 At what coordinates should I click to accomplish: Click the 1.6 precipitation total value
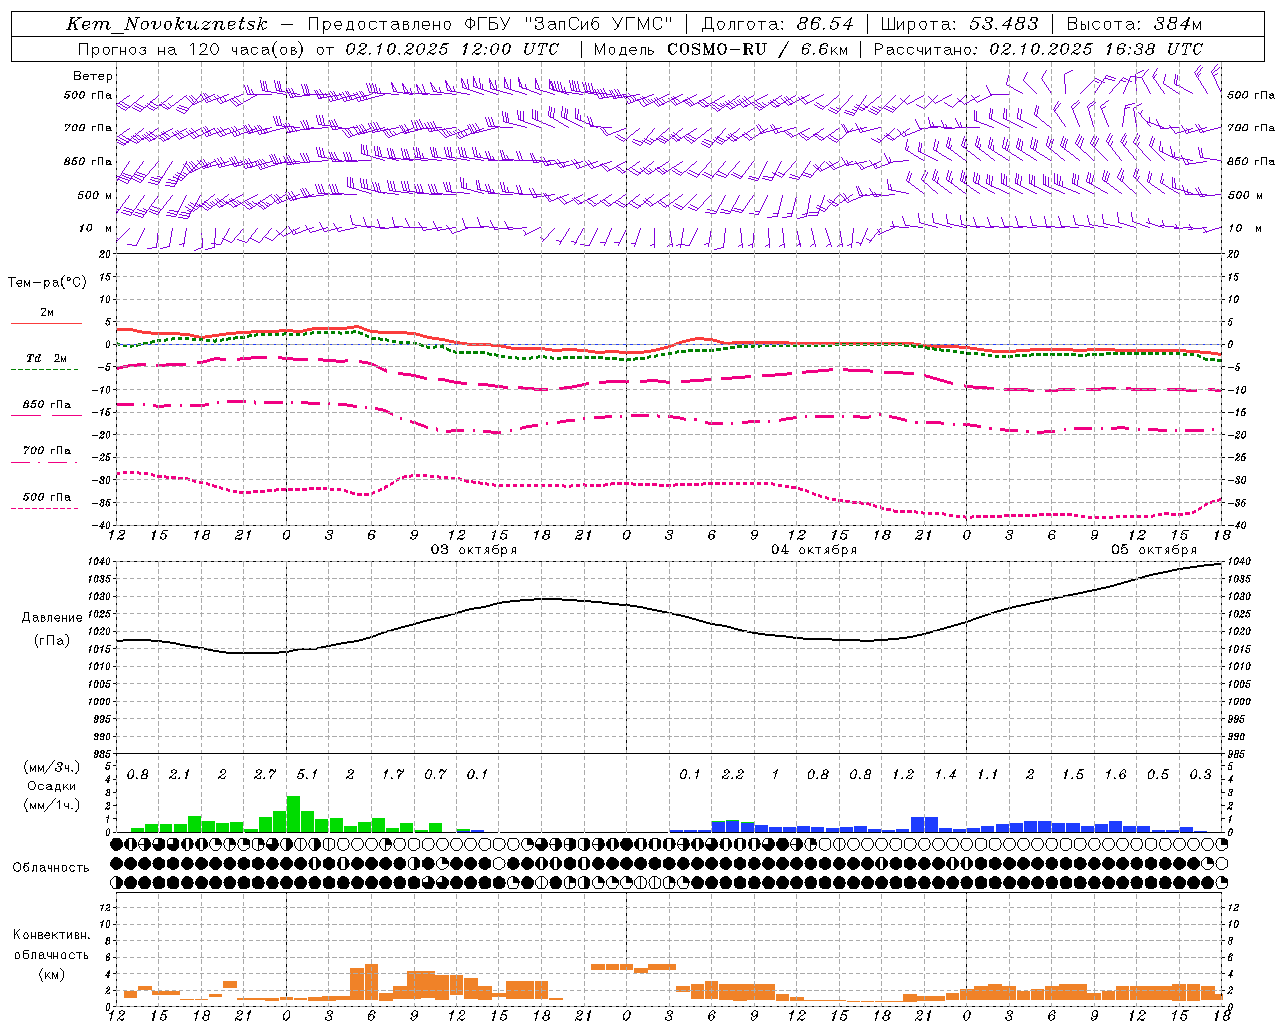pyautogui.click(x=1115, y=775)
